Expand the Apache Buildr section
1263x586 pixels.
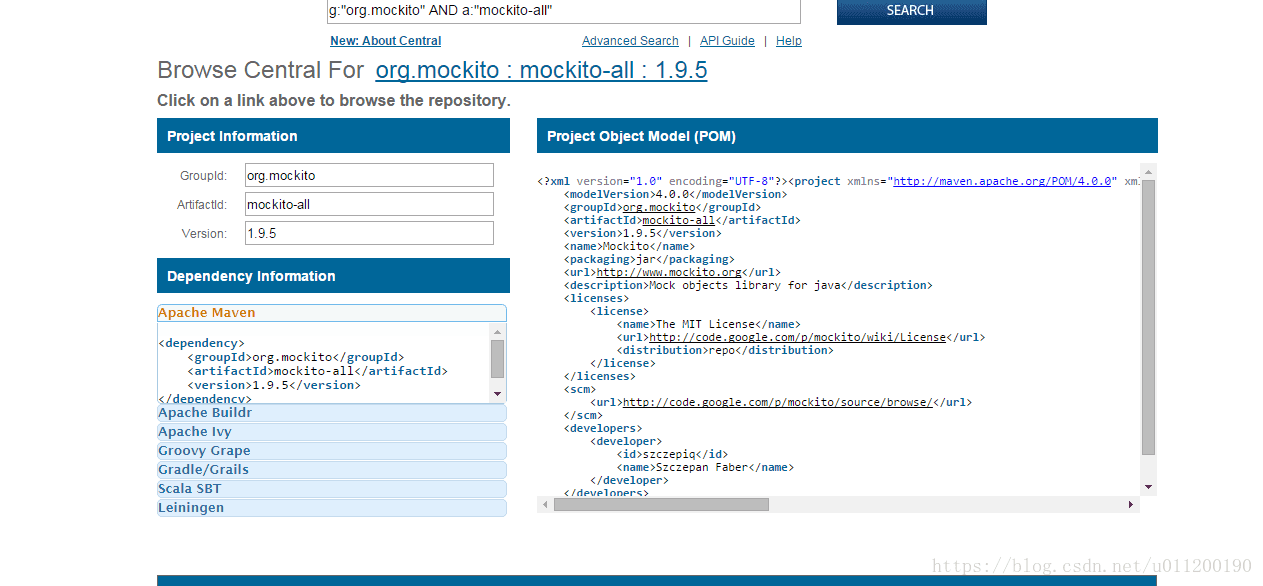[x=332, y=413]
